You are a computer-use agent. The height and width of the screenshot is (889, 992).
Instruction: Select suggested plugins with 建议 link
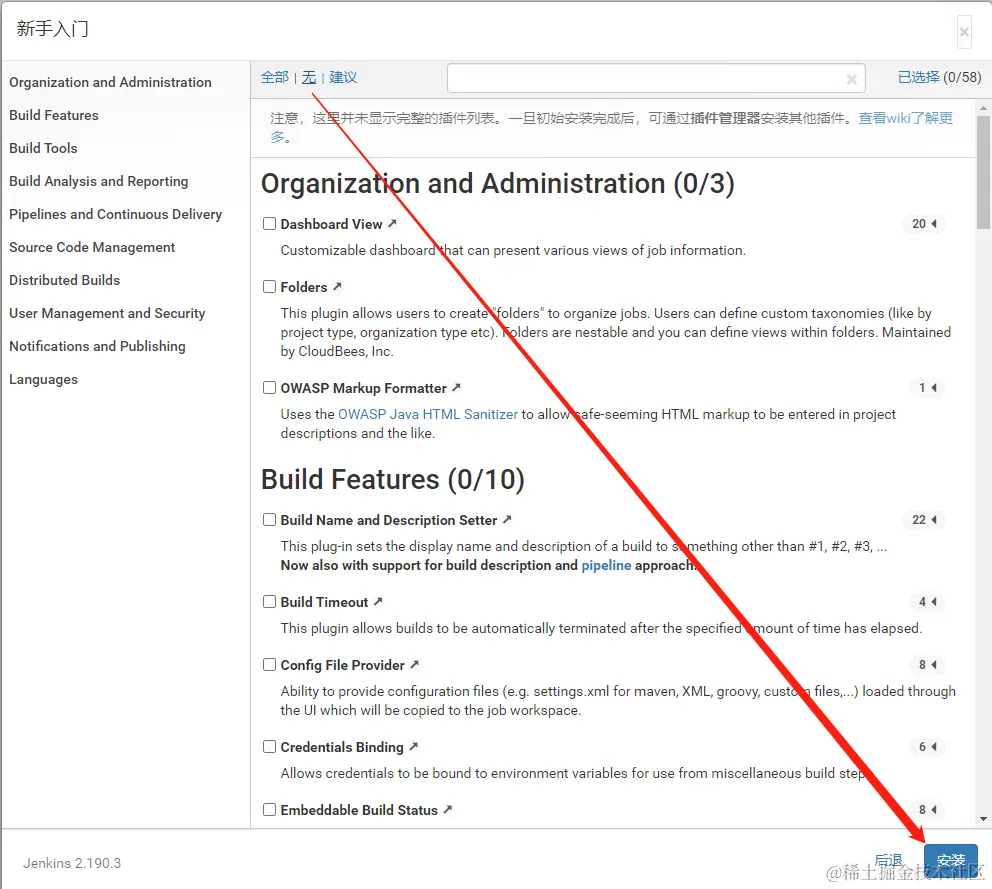coord(343,77)
